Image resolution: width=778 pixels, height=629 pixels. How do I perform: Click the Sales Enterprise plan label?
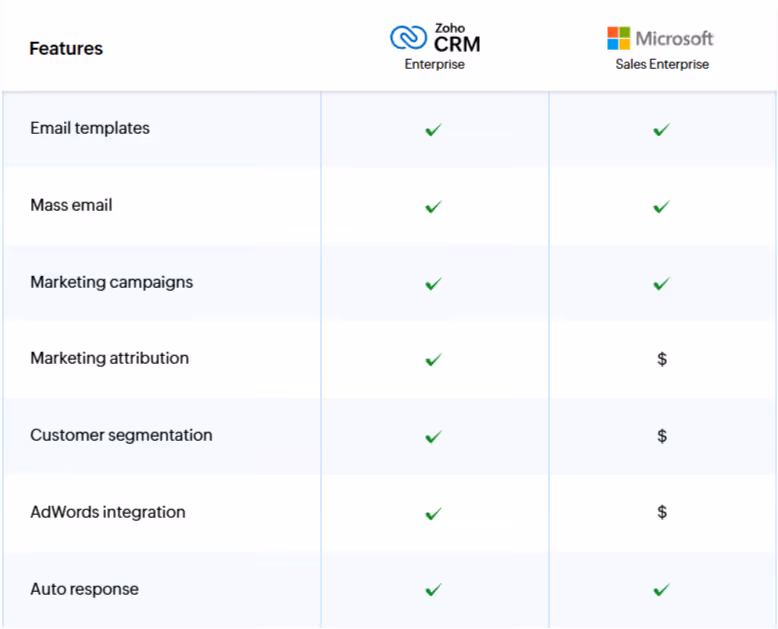click(x=662, y=64)
